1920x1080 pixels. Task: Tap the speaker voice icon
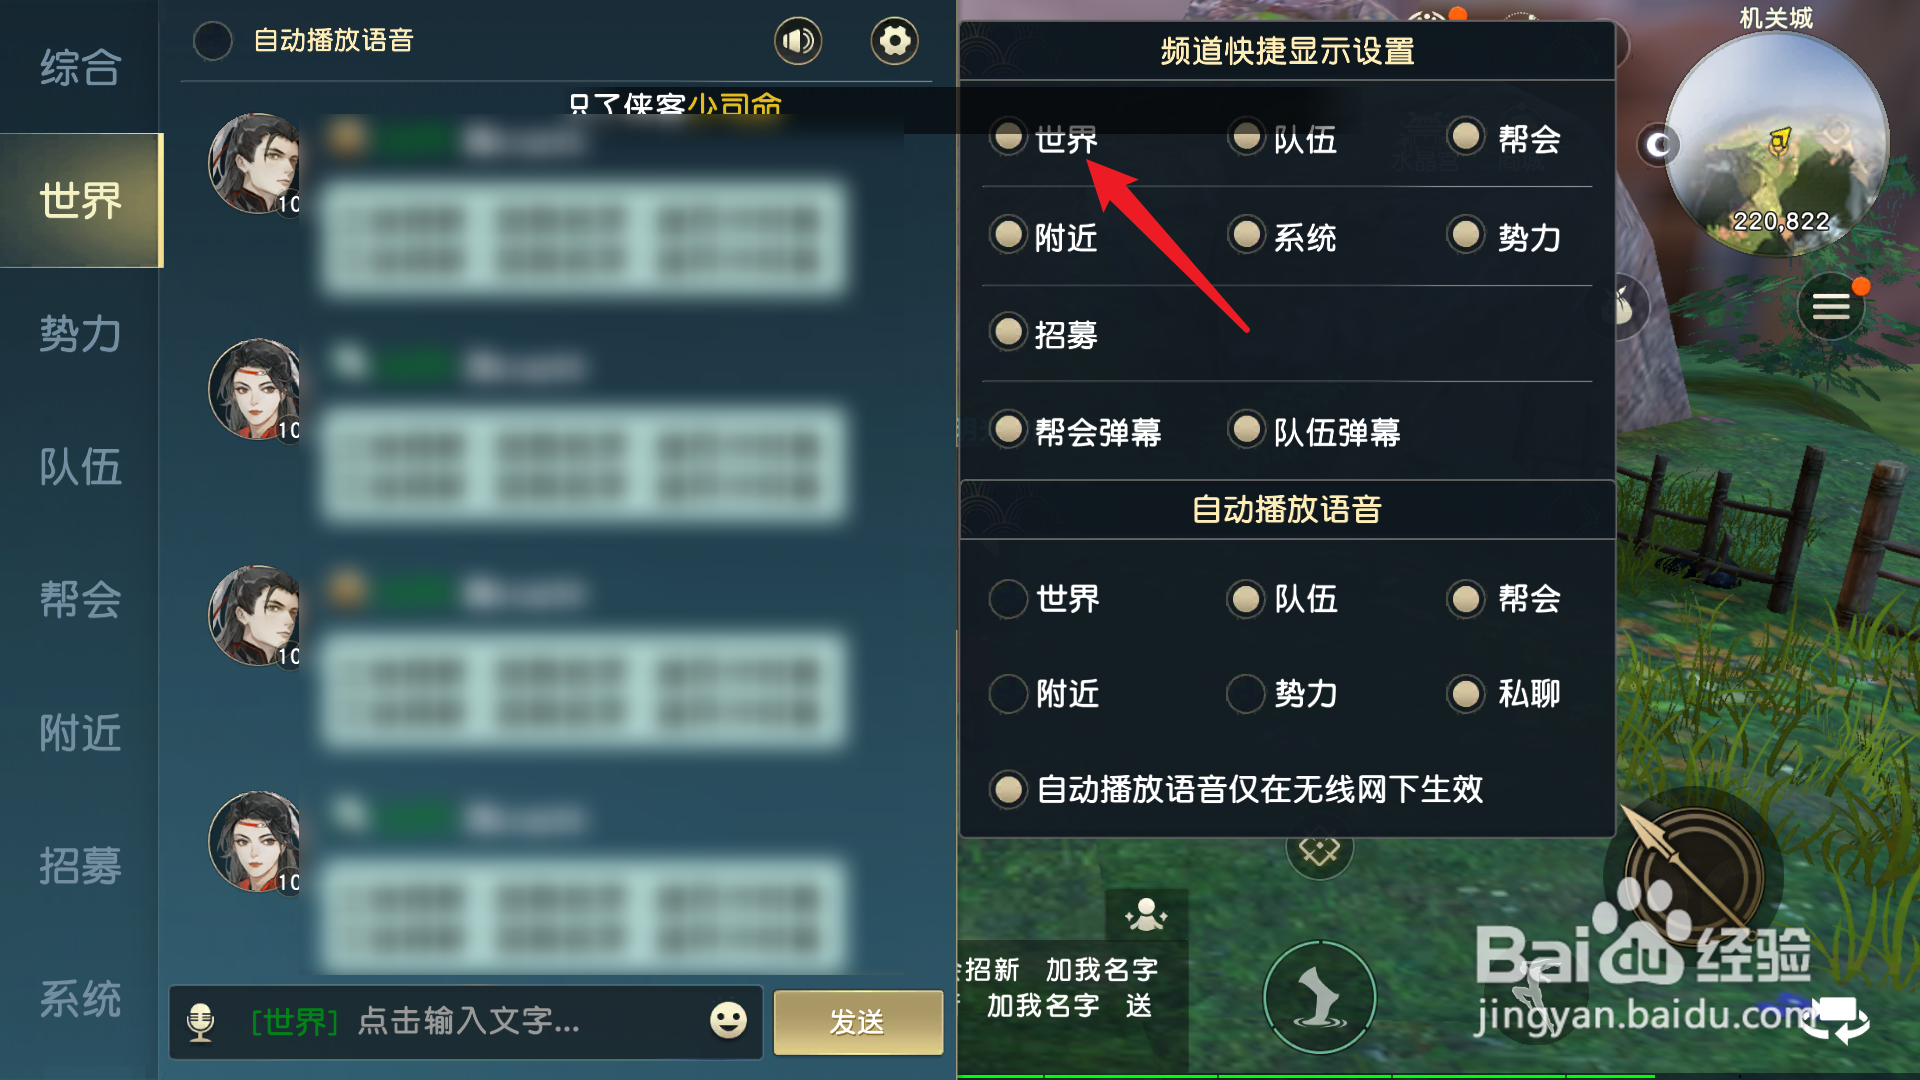click(798, 41)
